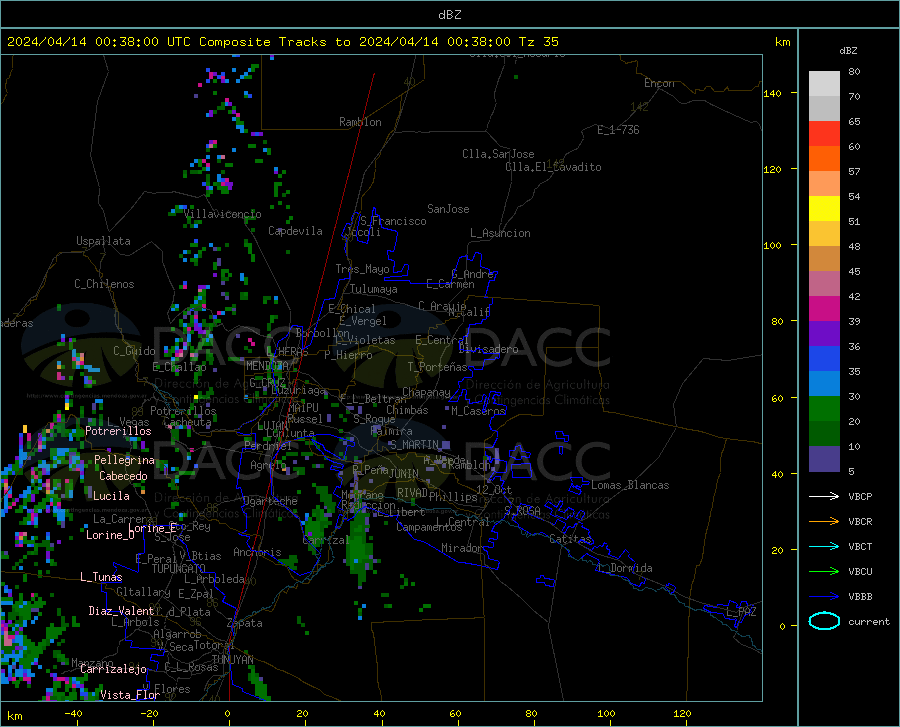Click the L_Tunas map label
Screen dimensions: 900x727
point(101,577)
